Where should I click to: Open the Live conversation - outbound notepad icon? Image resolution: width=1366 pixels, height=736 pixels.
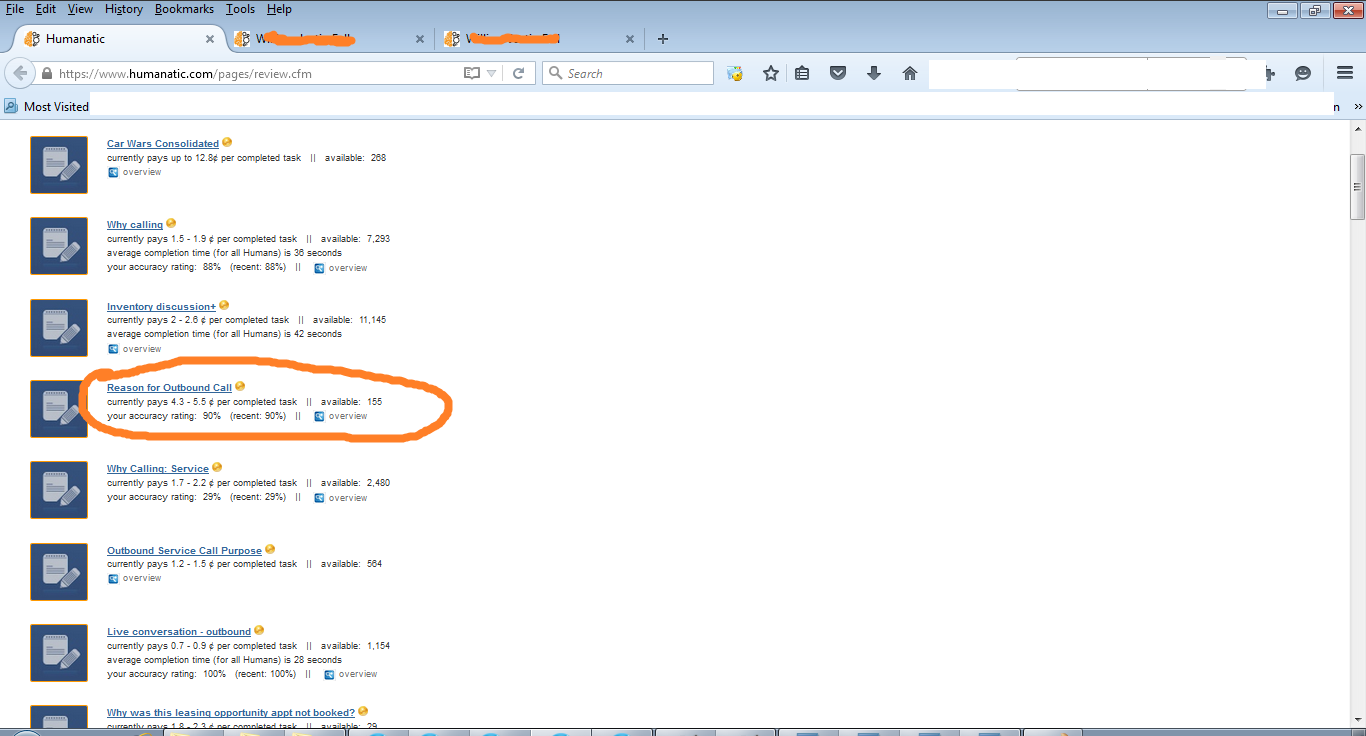(59, 653)
